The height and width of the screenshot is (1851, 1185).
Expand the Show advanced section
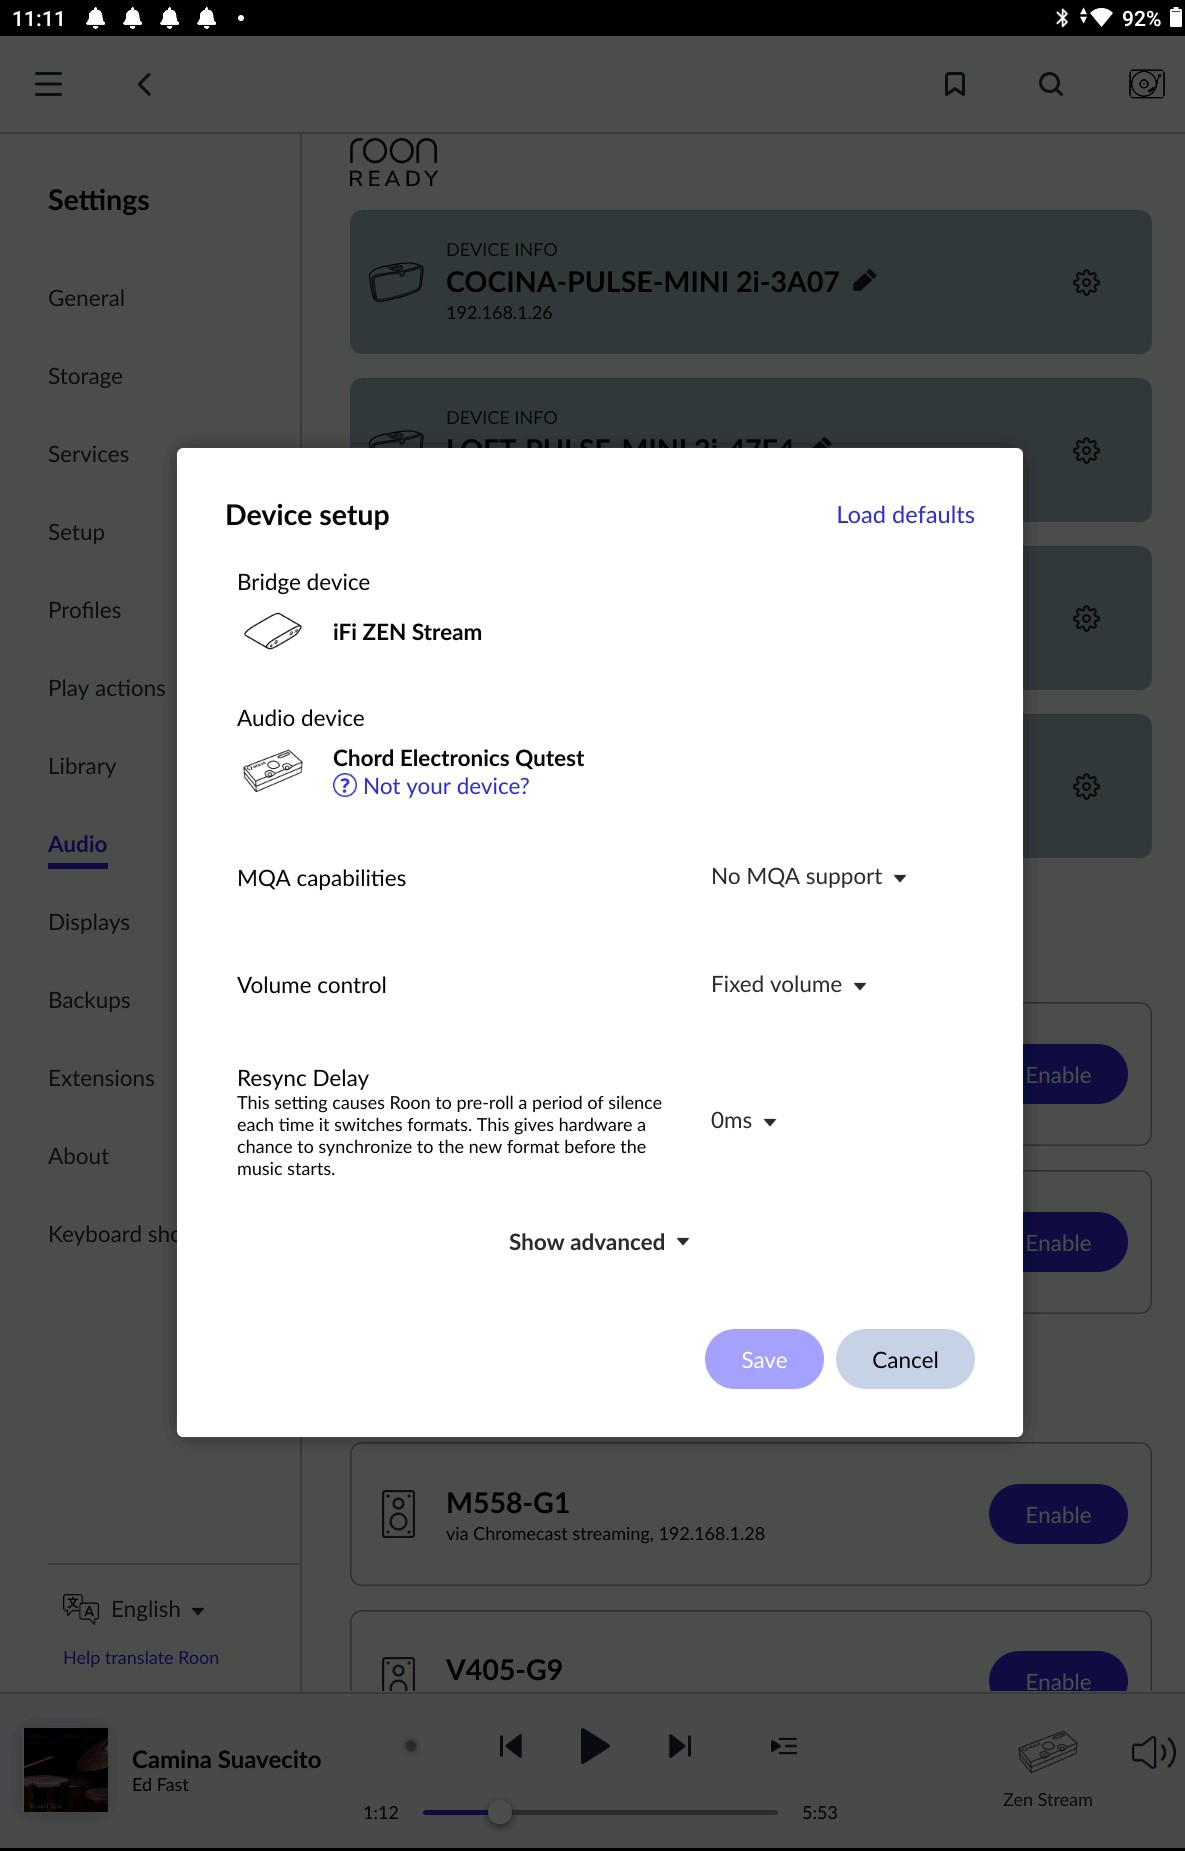pyautogui.click(x=599, y=1242)
